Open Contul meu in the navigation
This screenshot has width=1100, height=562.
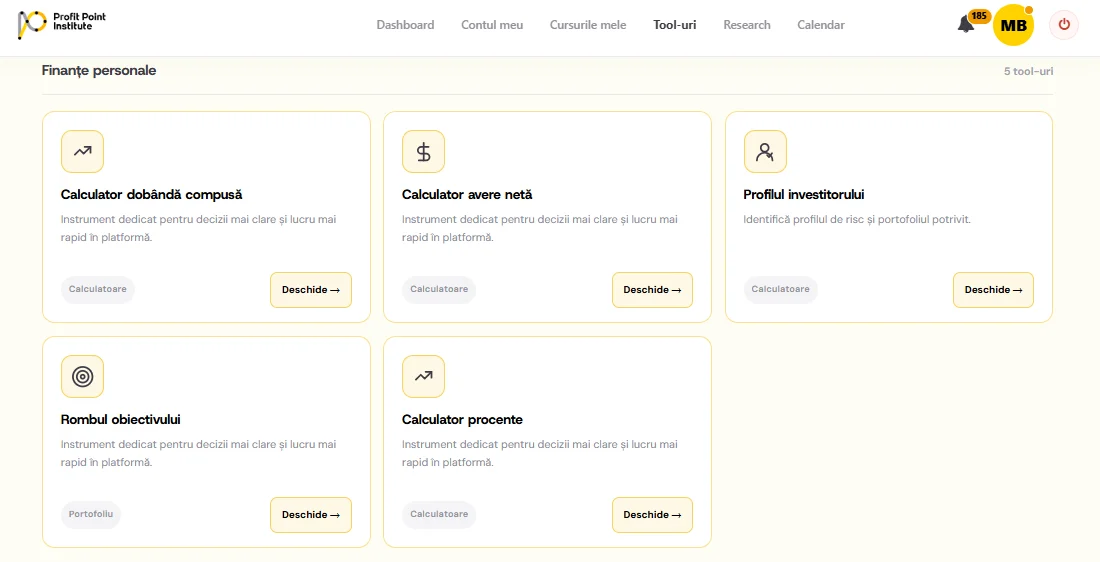(492, 25)
